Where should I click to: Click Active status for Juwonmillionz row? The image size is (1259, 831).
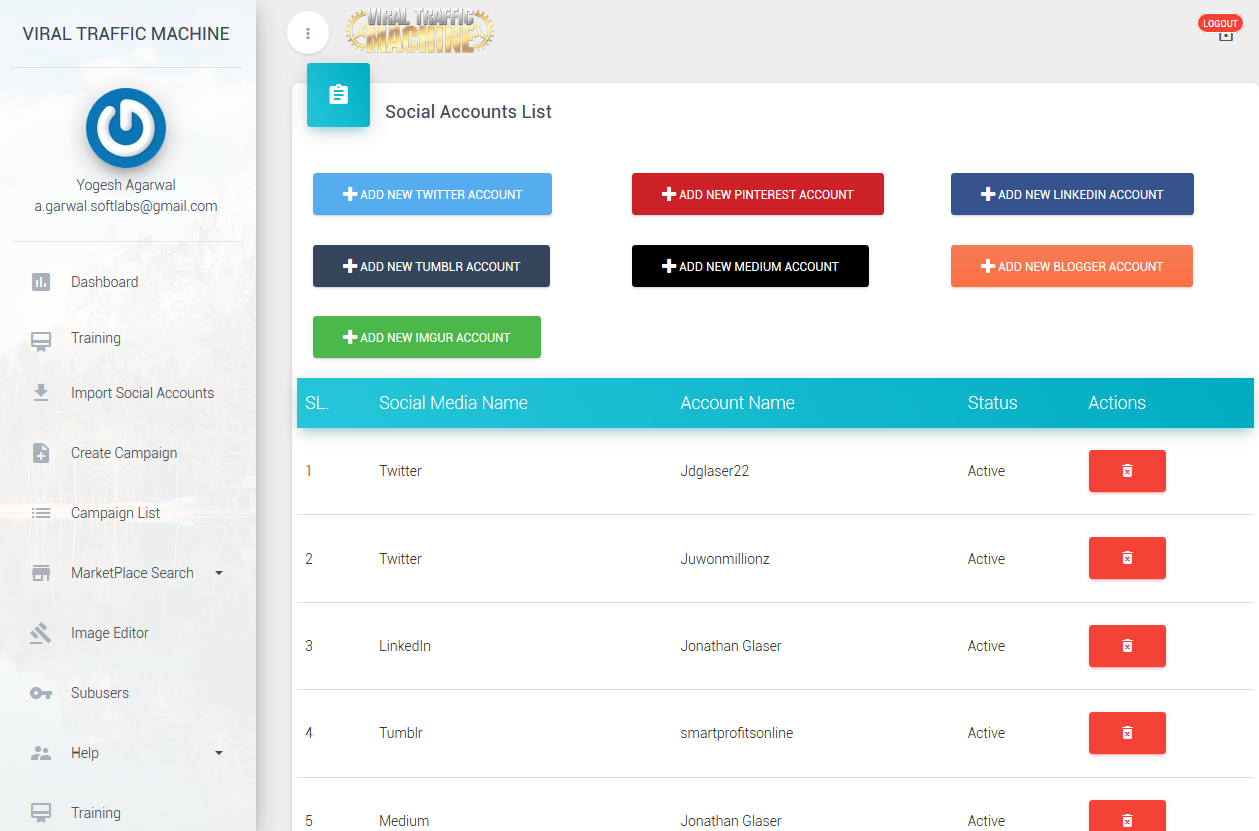click(986, 559)
